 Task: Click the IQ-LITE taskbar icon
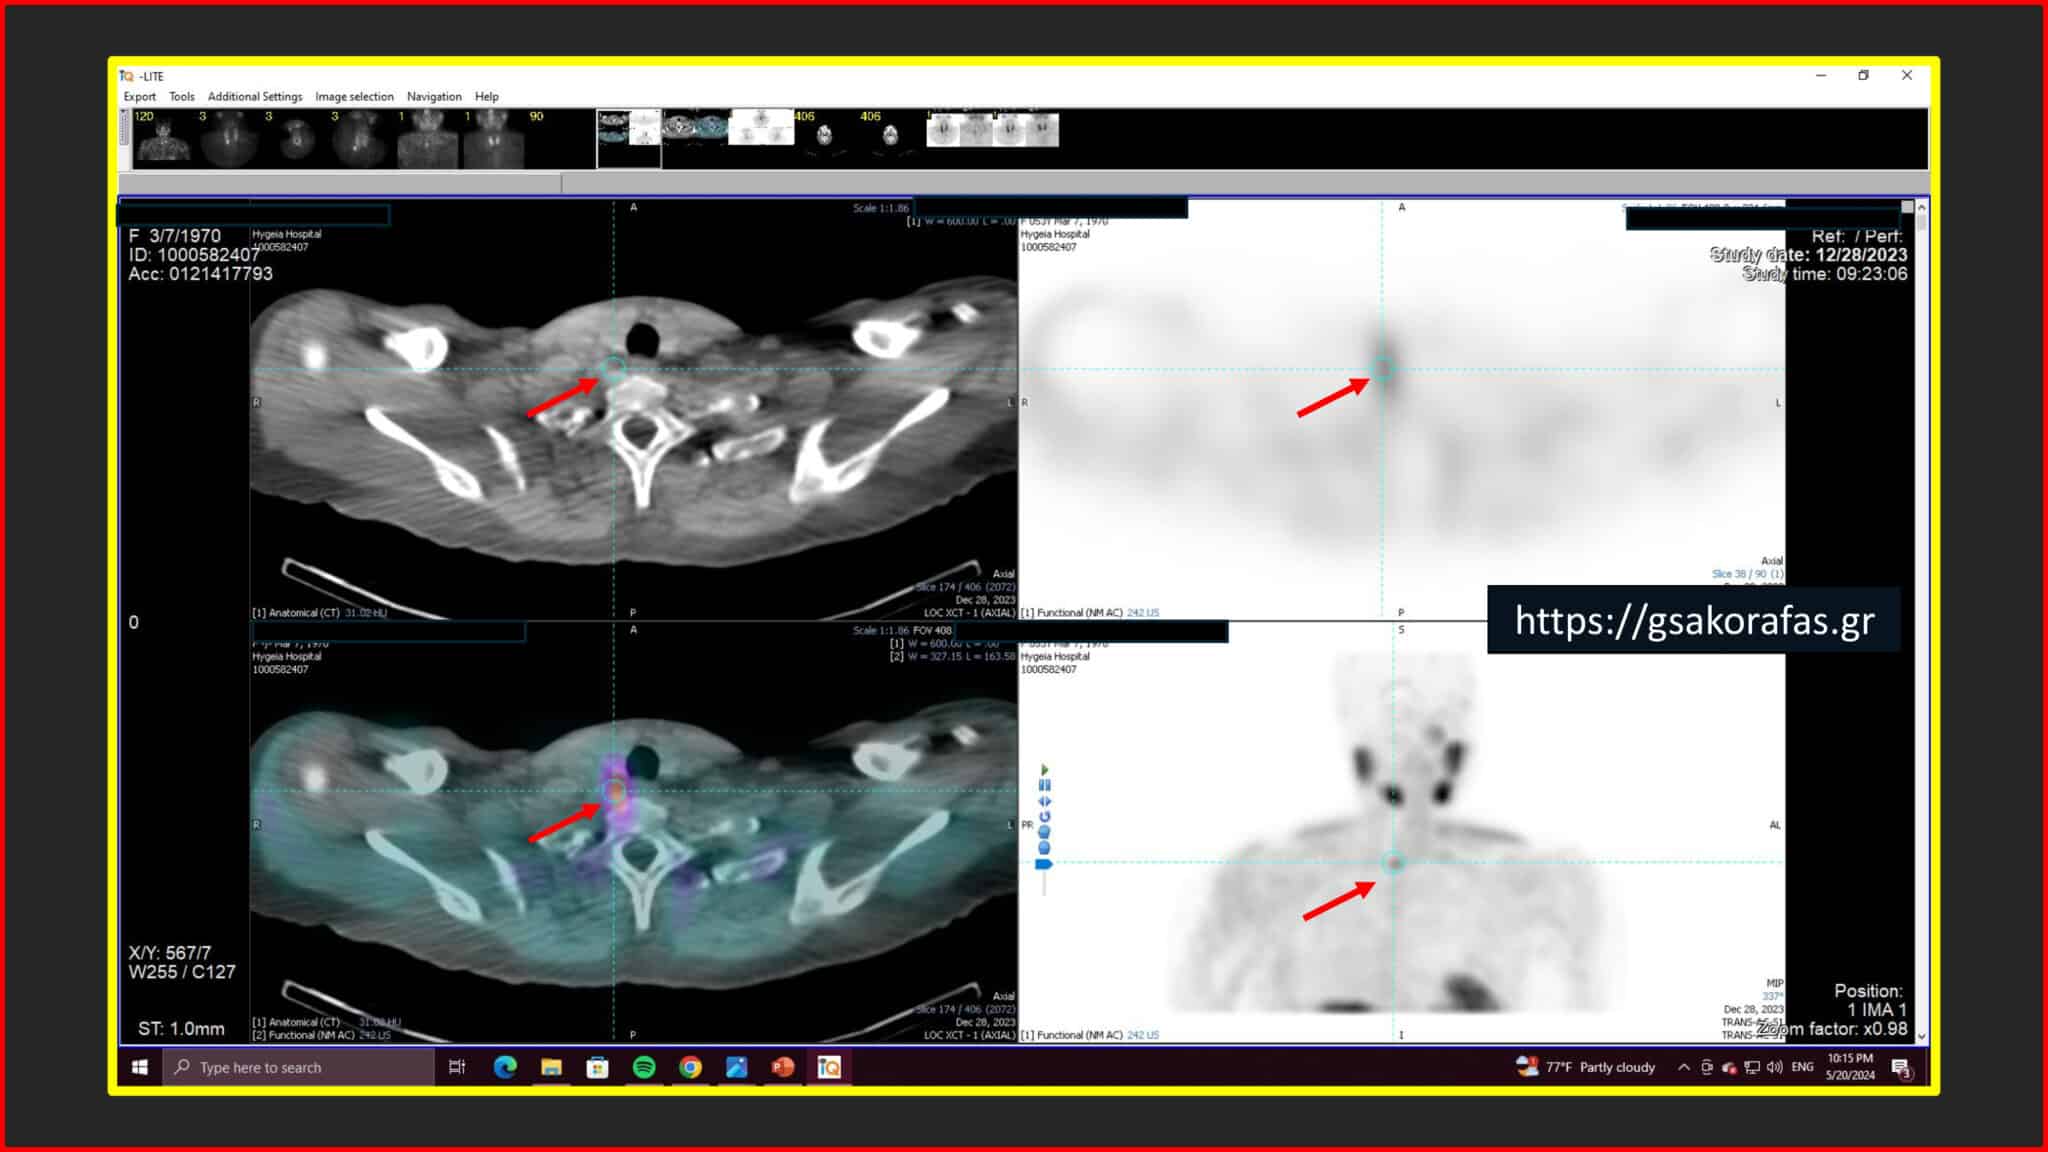[x=829, y=1067]
